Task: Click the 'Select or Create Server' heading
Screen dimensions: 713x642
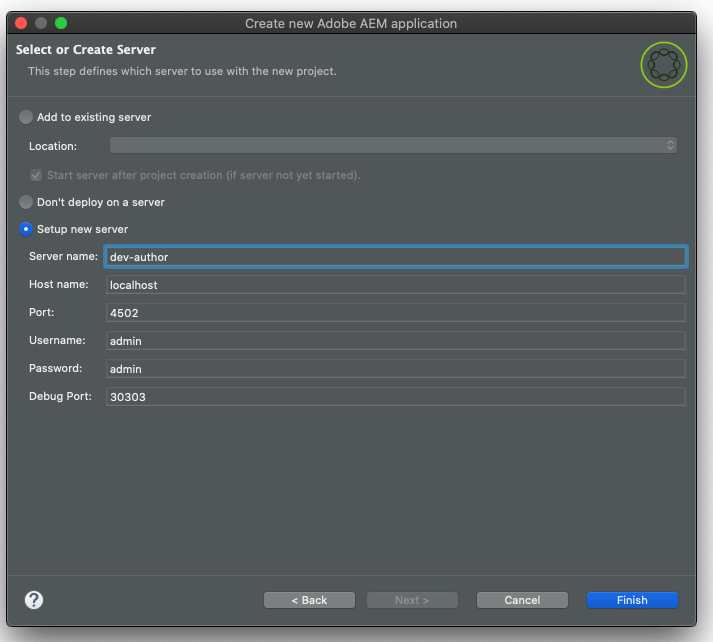Action: click(86, 50)
